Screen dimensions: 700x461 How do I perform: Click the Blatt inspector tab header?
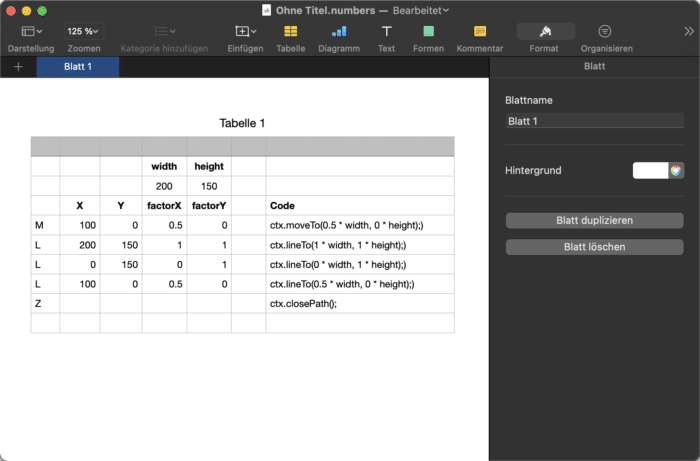(x=594, y=66)
